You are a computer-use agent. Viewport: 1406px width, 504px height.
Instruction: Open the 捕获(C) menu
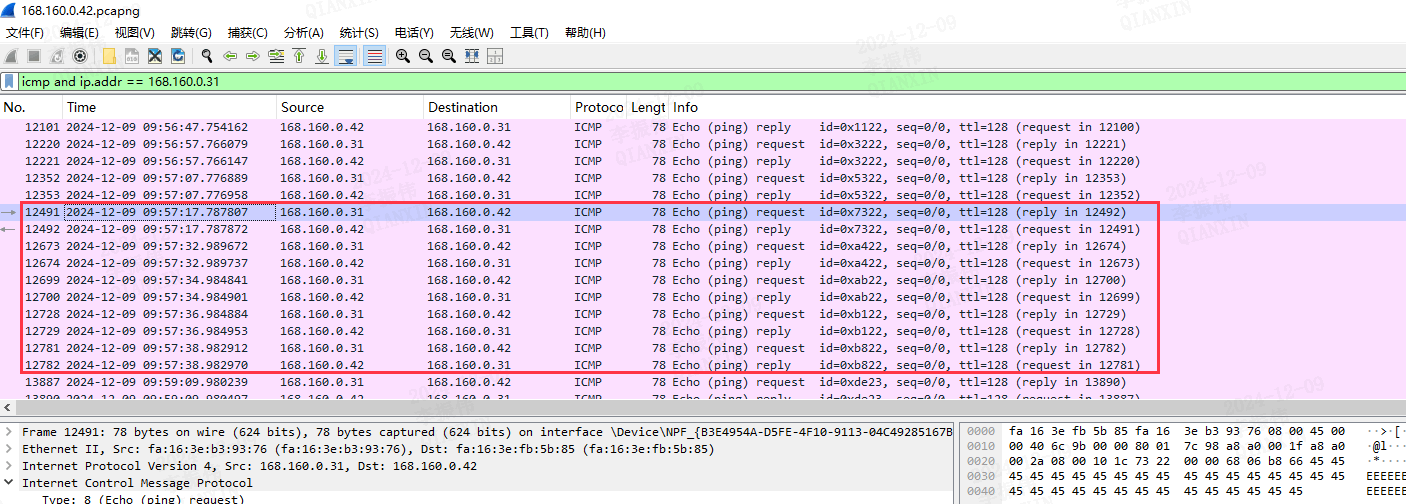247,33
